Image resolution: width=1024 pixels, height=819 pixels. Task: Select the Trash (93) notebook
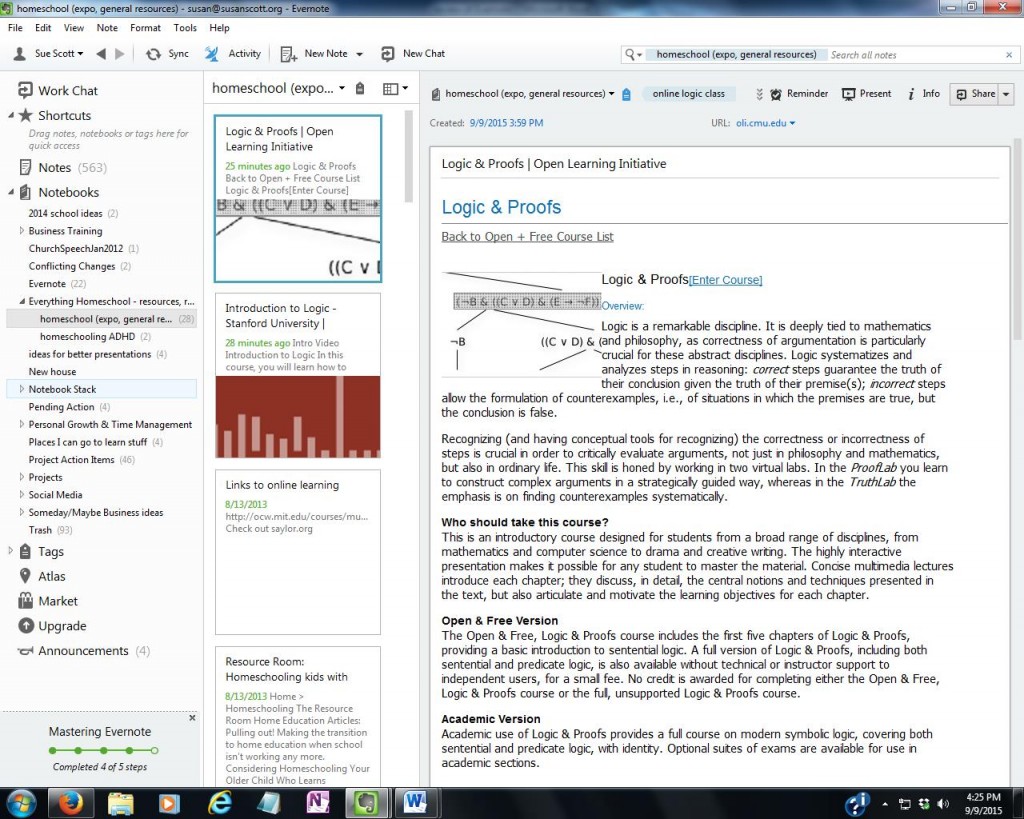50,530
